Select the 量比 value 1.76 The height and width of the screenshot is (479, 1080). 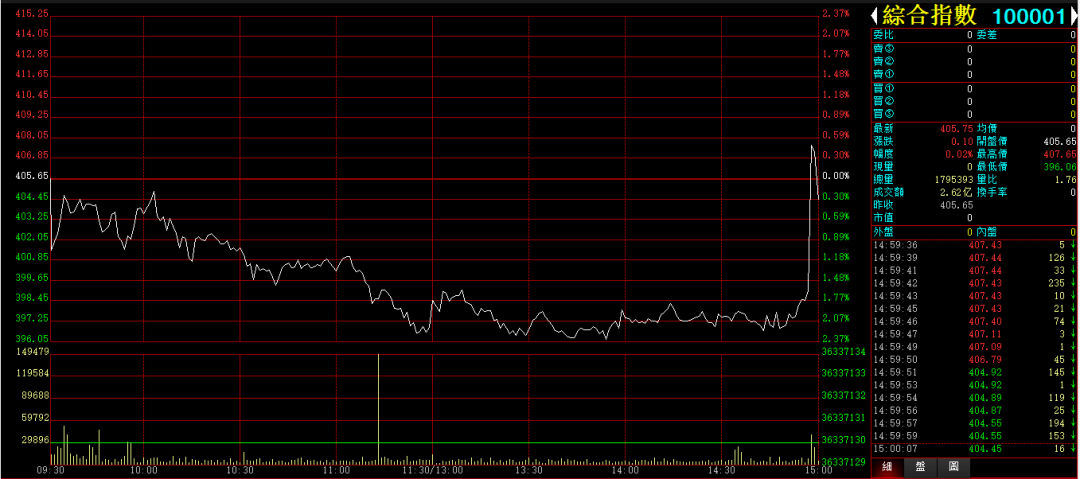click(x=1065, y=179)
